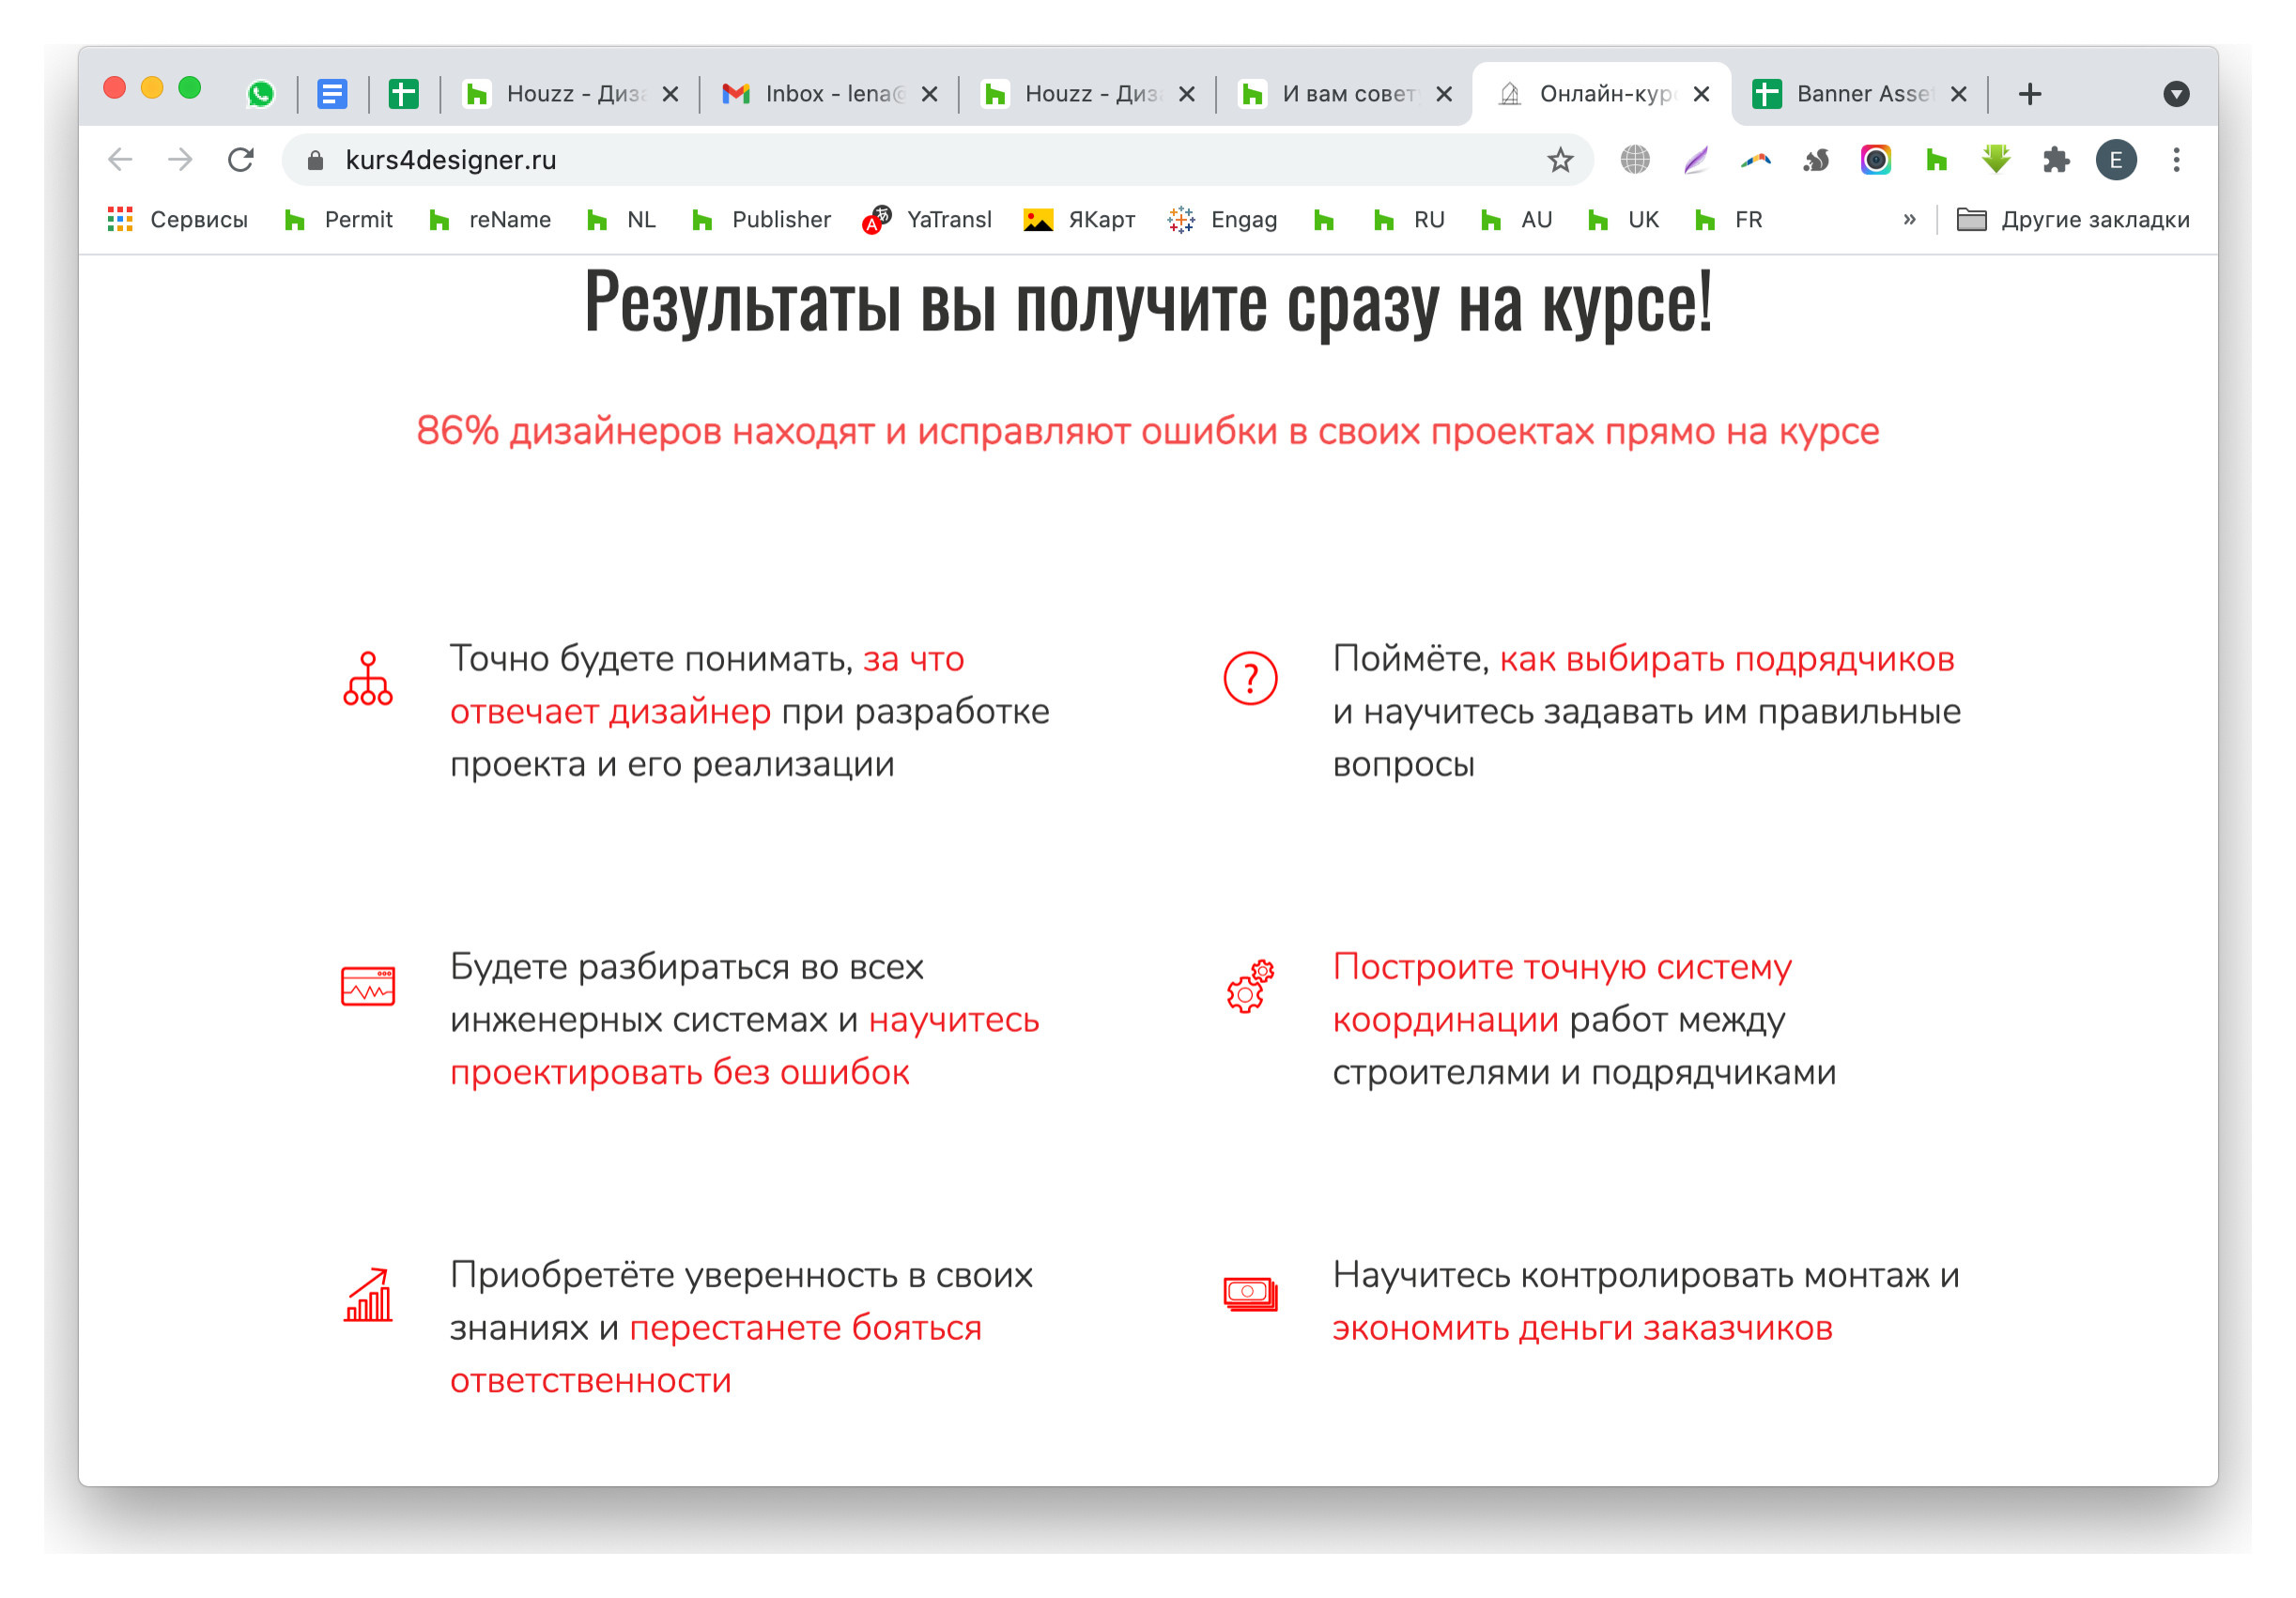Screen dimensions: 2296x1598
Task: Open the Сервисы apps grid icon
Action: [x=119, y=219]
